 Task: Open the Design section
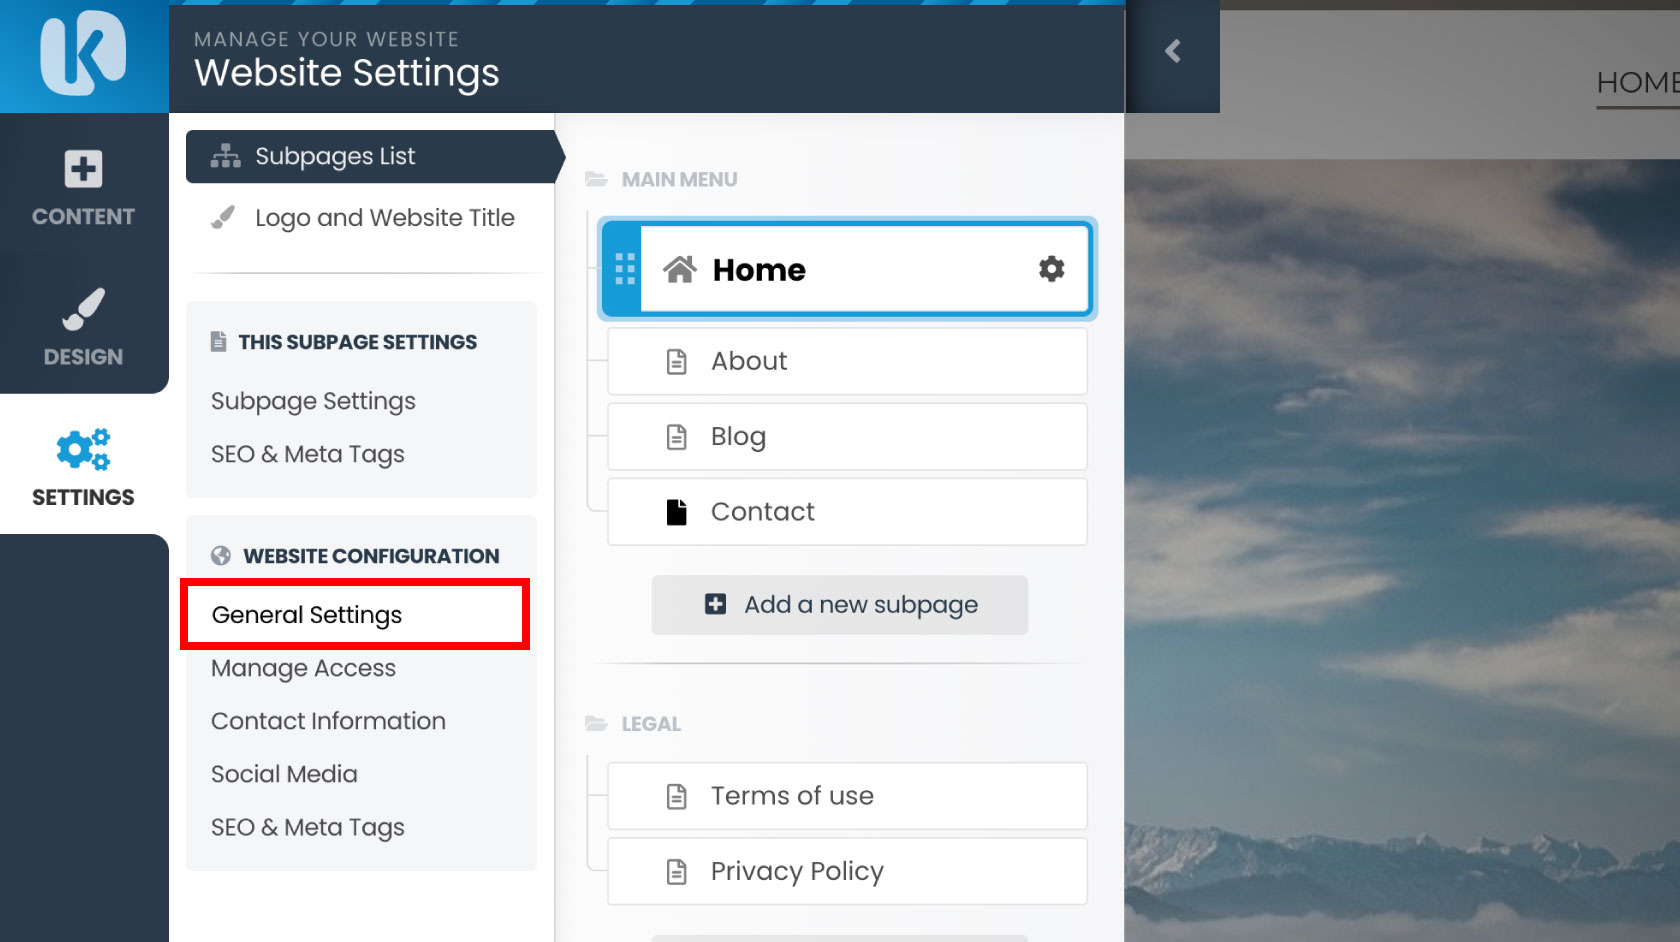click(83, 328)
